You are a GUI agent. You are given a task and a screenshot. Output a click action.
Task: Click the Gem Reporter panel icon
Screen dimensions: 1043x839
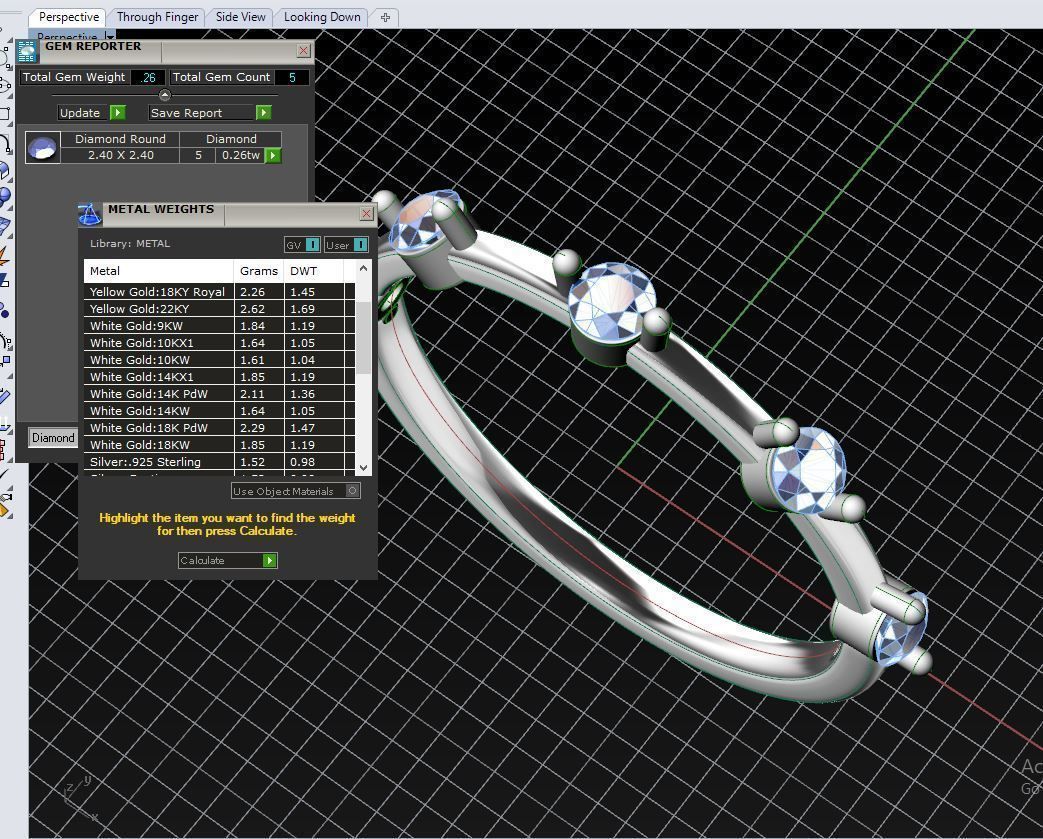[x=27, y=51]
